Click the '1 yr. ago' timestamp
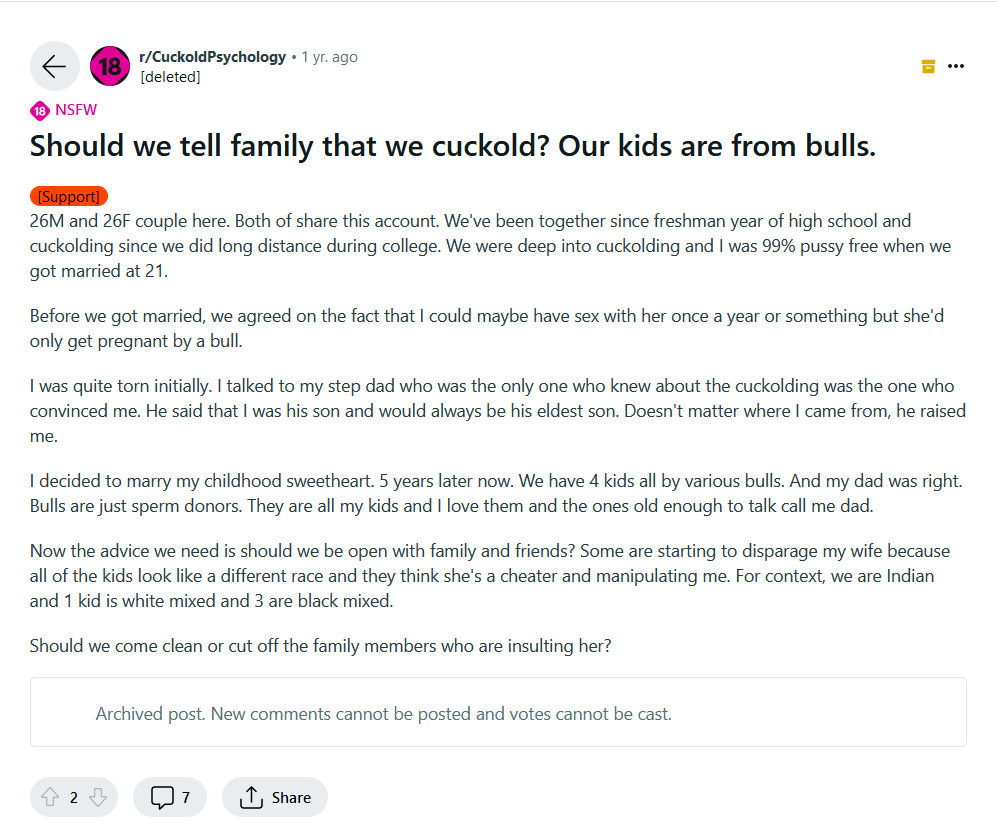Image resolution: width=997 pixels, height=837 pixels. 329,57
